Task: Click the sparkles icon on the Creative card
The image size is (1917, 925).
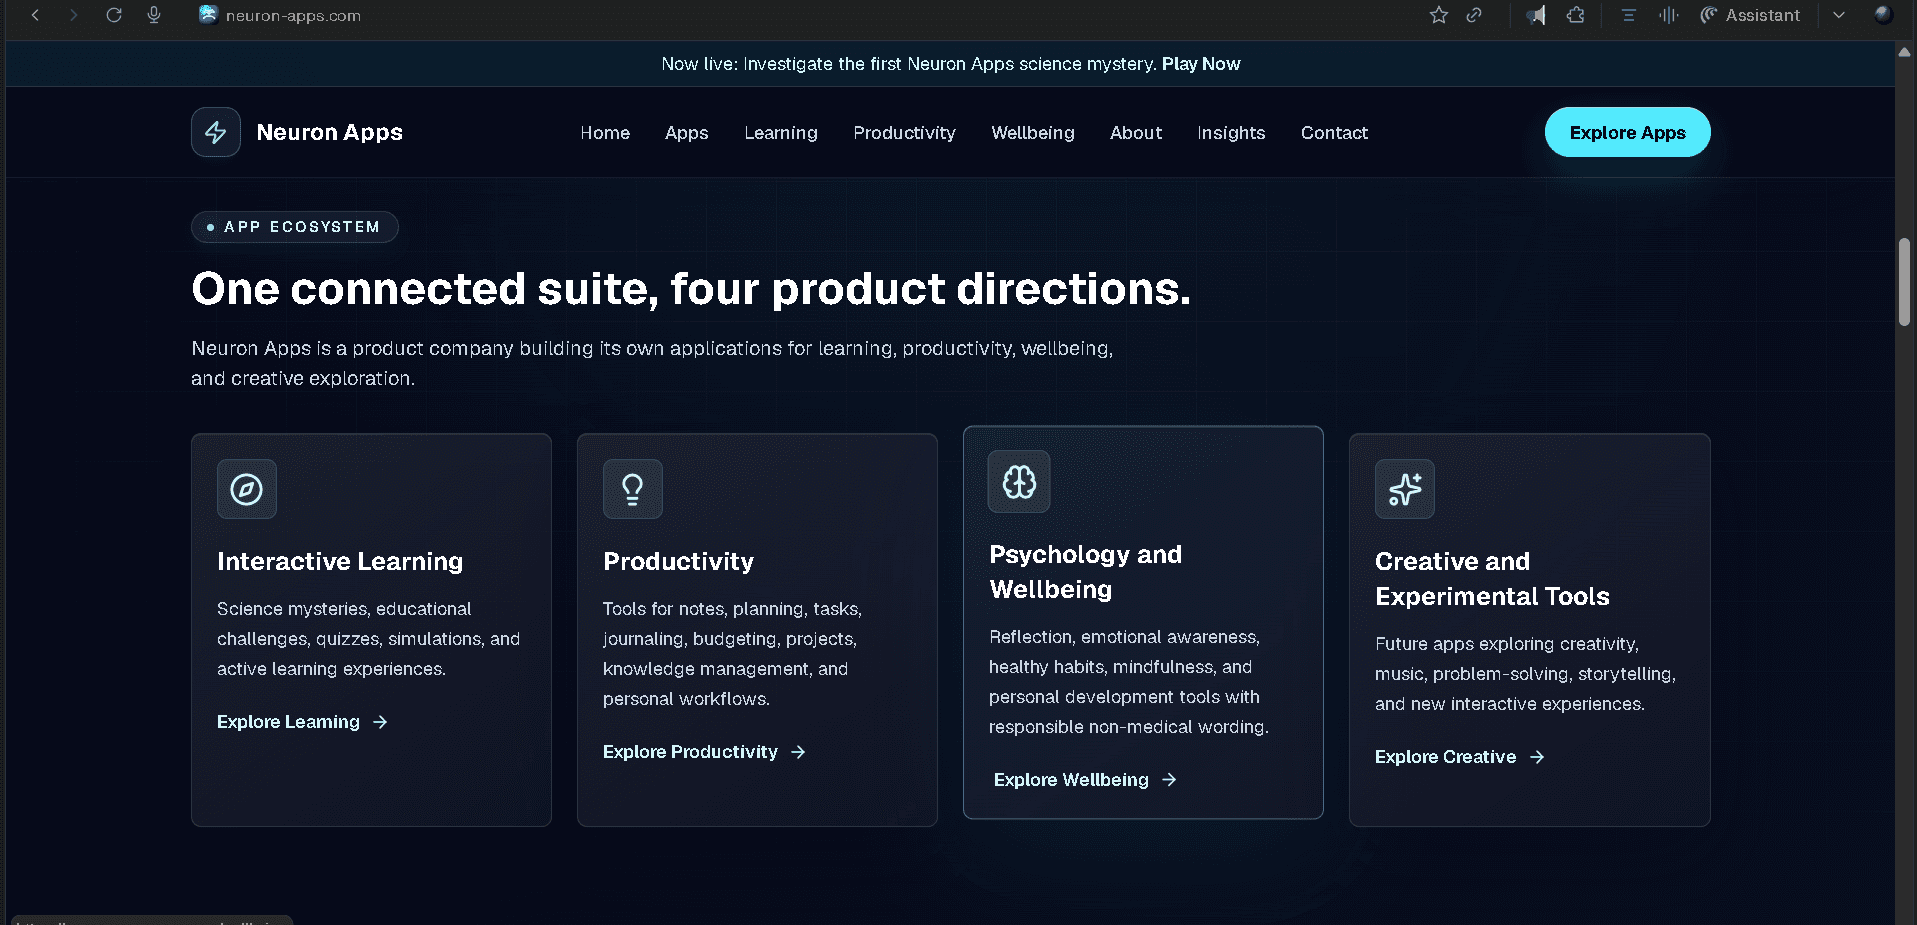Action: coord(1405,489)
